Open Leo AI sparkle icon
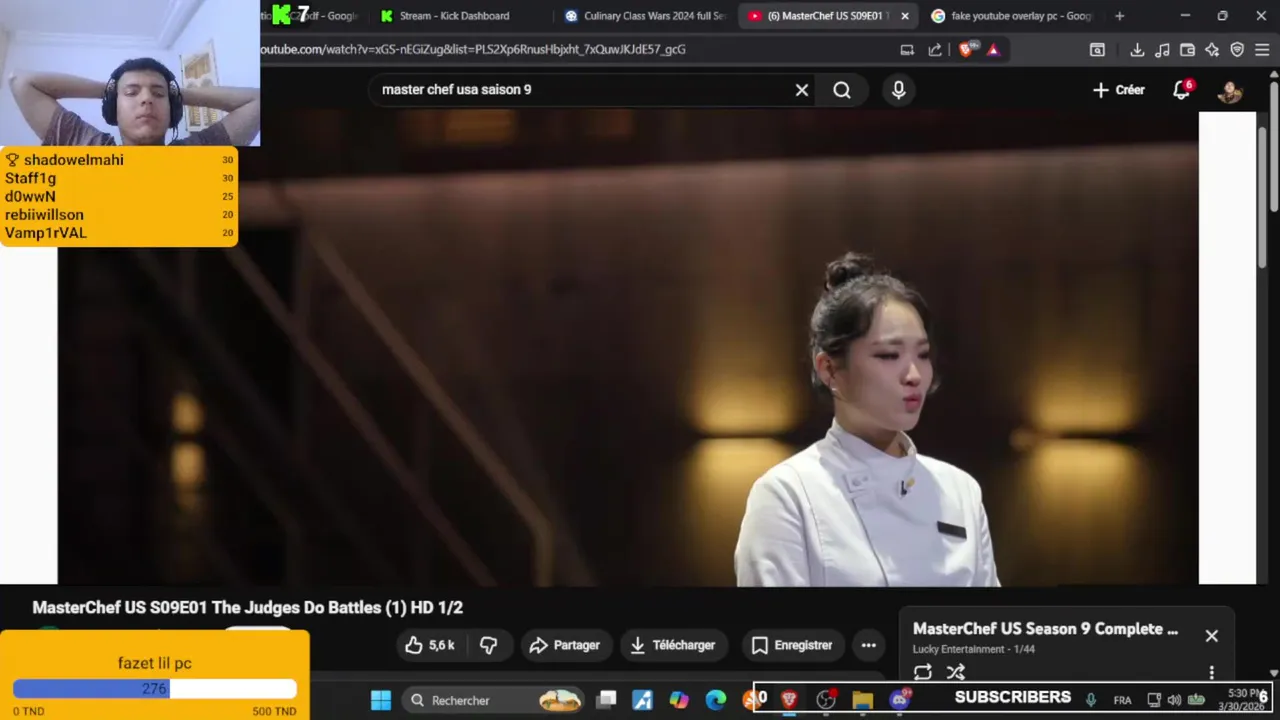This screenshot has width=1280, height=720. pyautogui.click(x=1212, y=49)
